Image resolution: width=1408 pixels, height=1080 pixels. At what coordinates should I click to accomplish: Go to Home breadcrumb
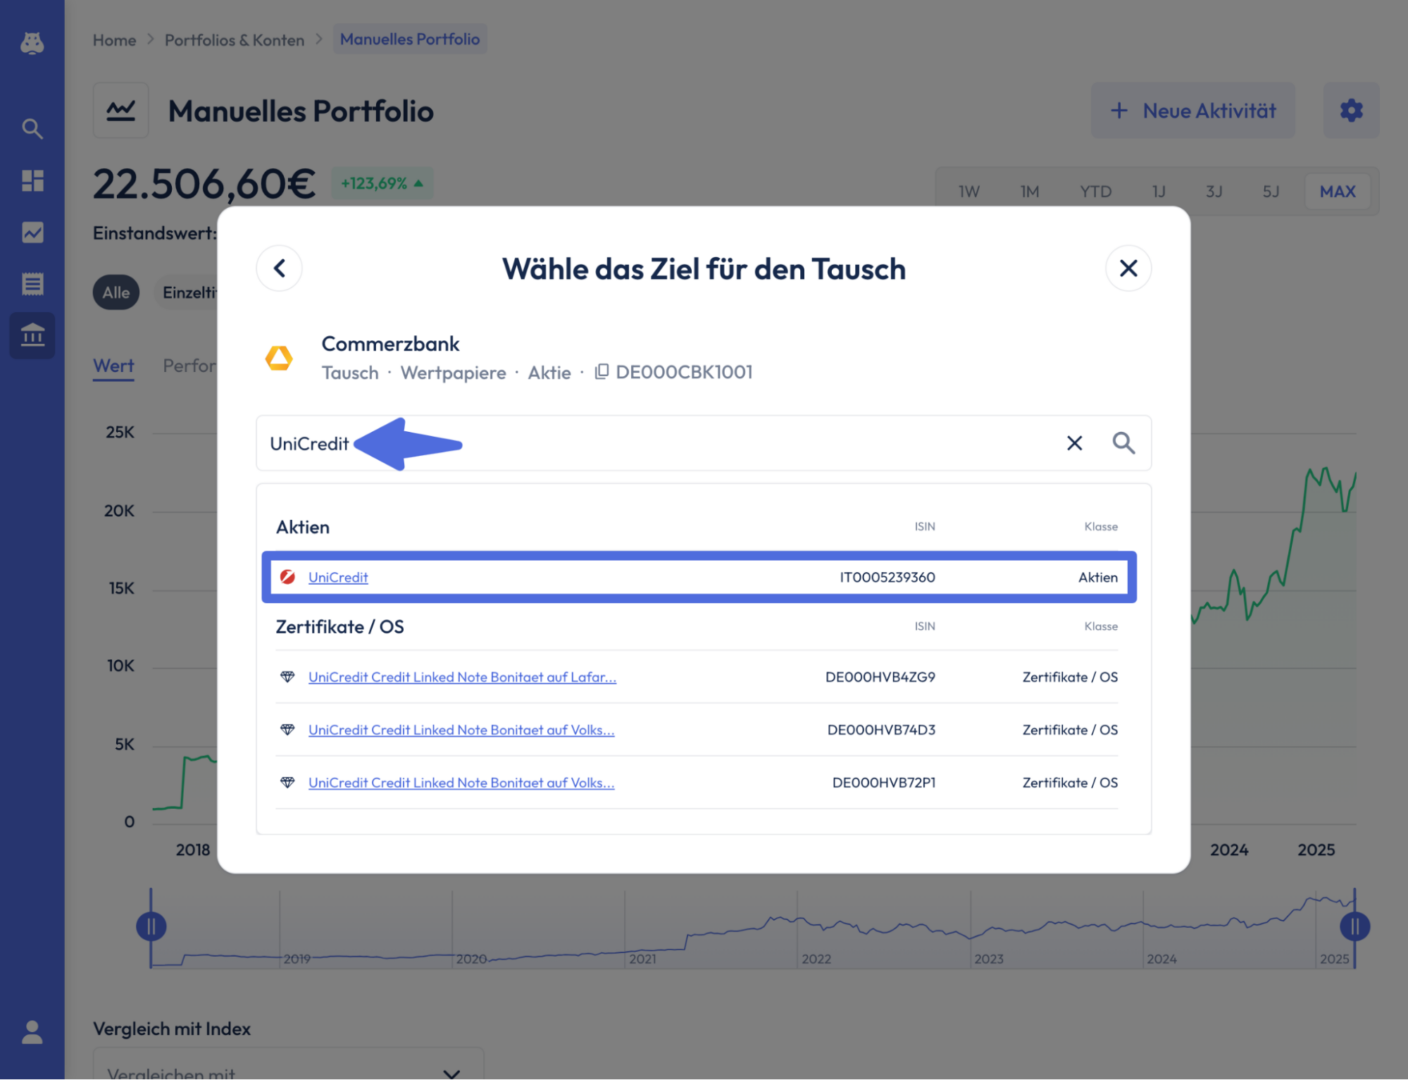pos(114,40)
